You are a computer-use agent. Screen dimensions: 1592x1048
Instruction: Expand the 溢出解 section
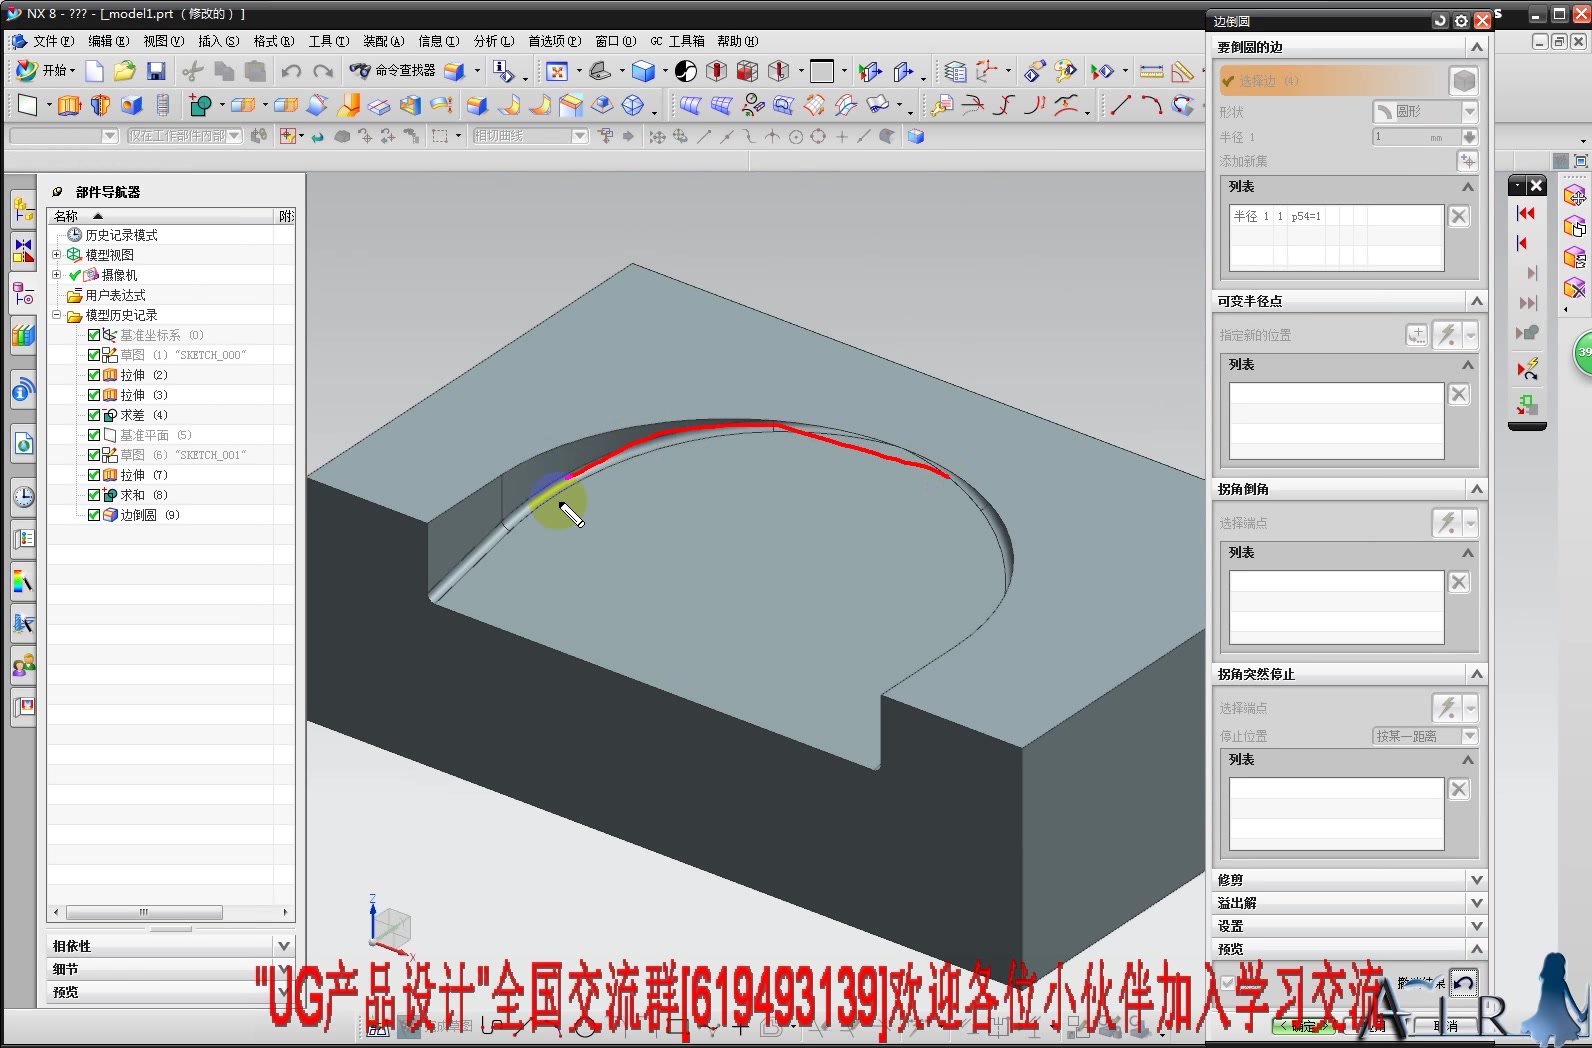coord(1476,903)
